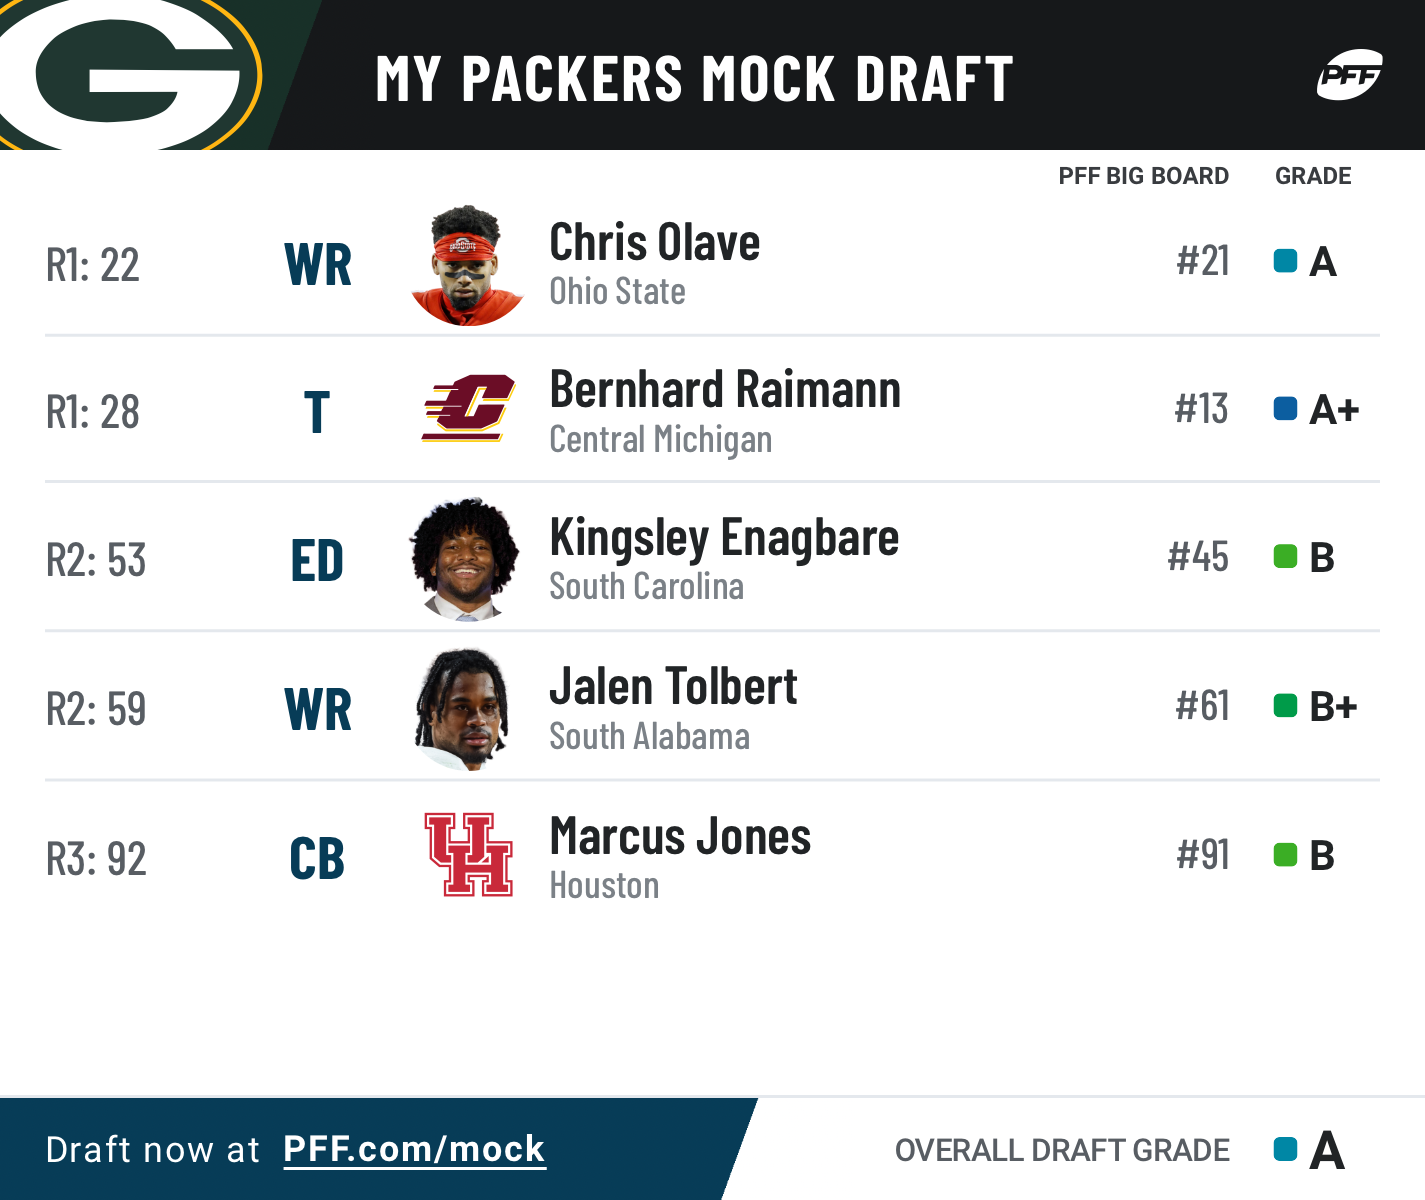Click Jalen Tolbert's player headshot

click(463, 708)
